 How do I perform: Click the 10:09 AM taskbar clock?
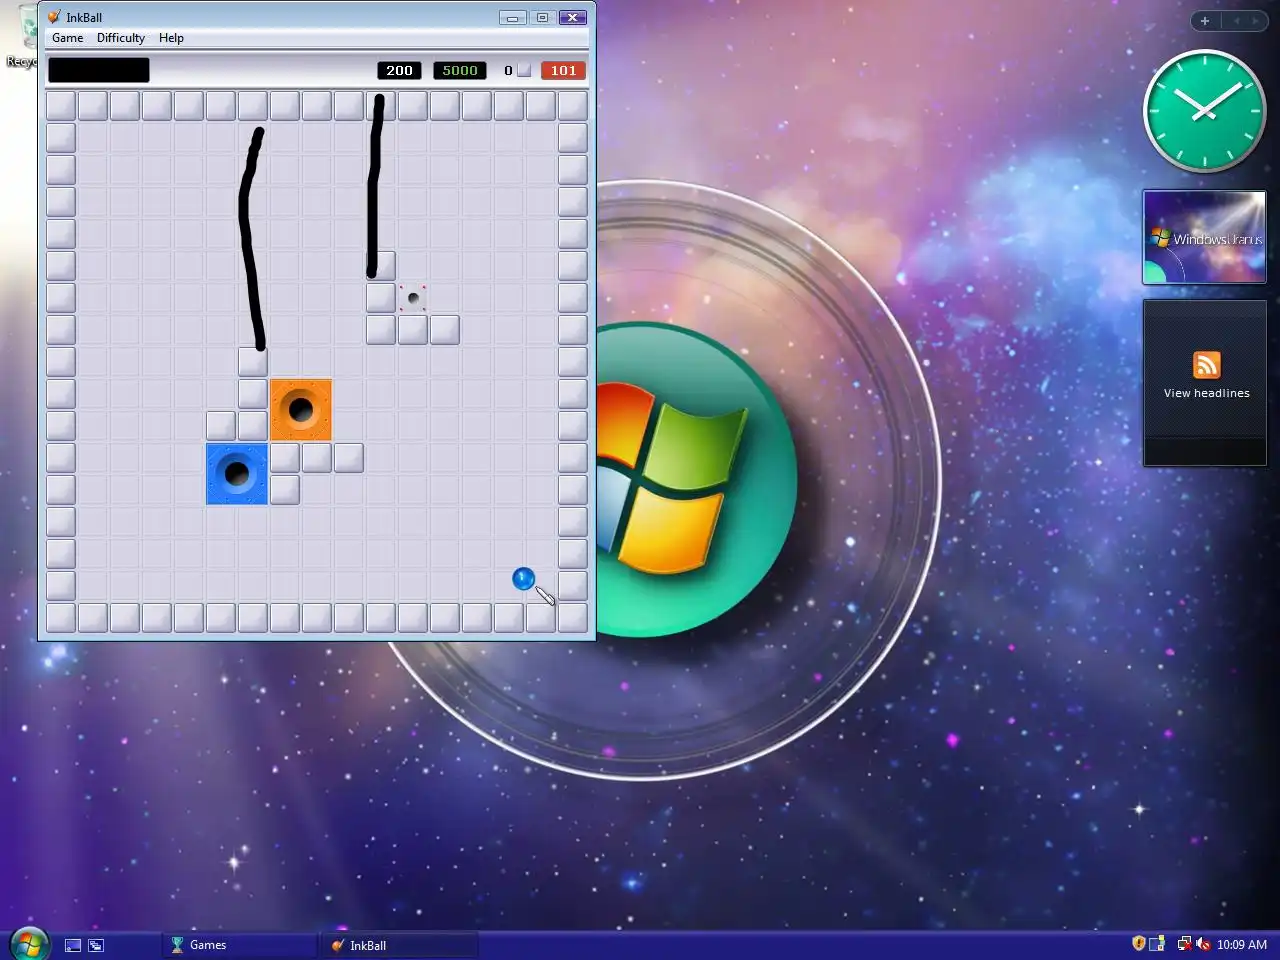1242,945
